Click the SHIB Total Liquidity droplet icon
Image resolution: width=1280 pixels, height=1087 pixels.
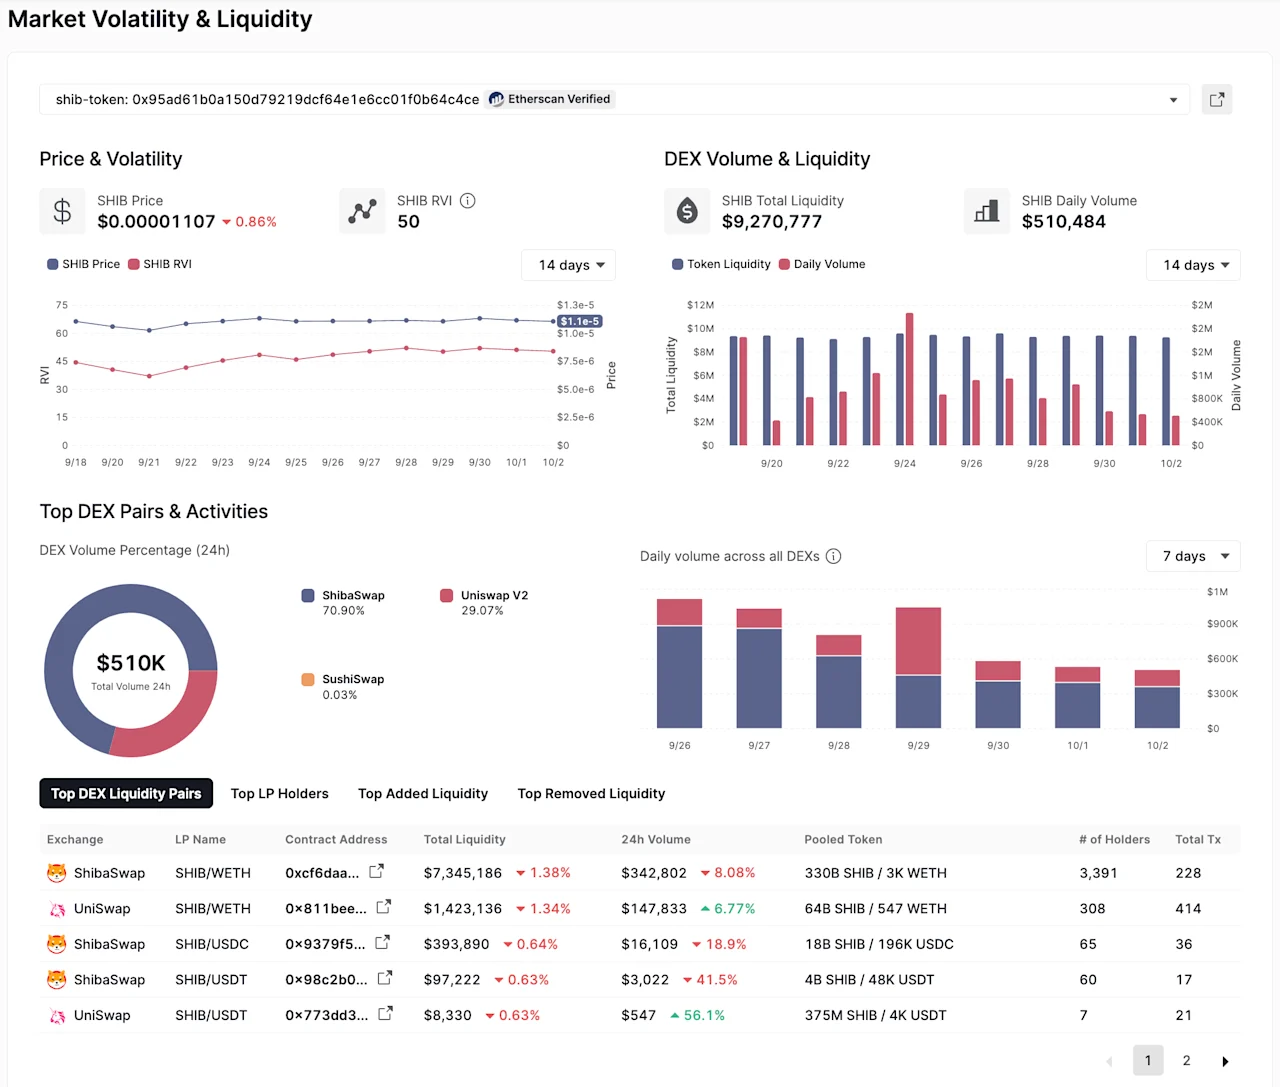tap(687, 211)
